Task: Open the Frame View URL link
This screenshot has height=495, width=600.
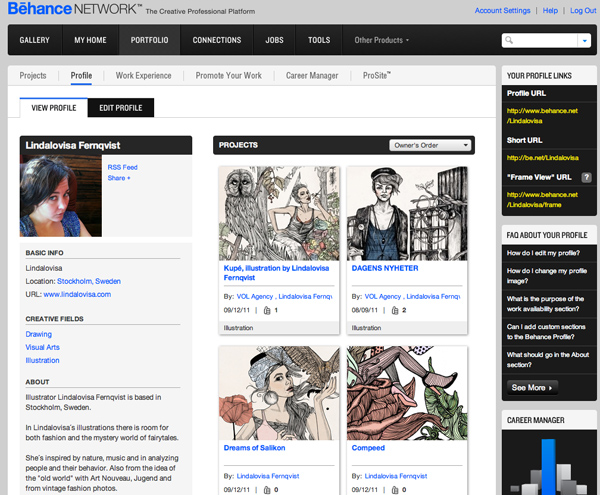Action: [x=542, y=200]
